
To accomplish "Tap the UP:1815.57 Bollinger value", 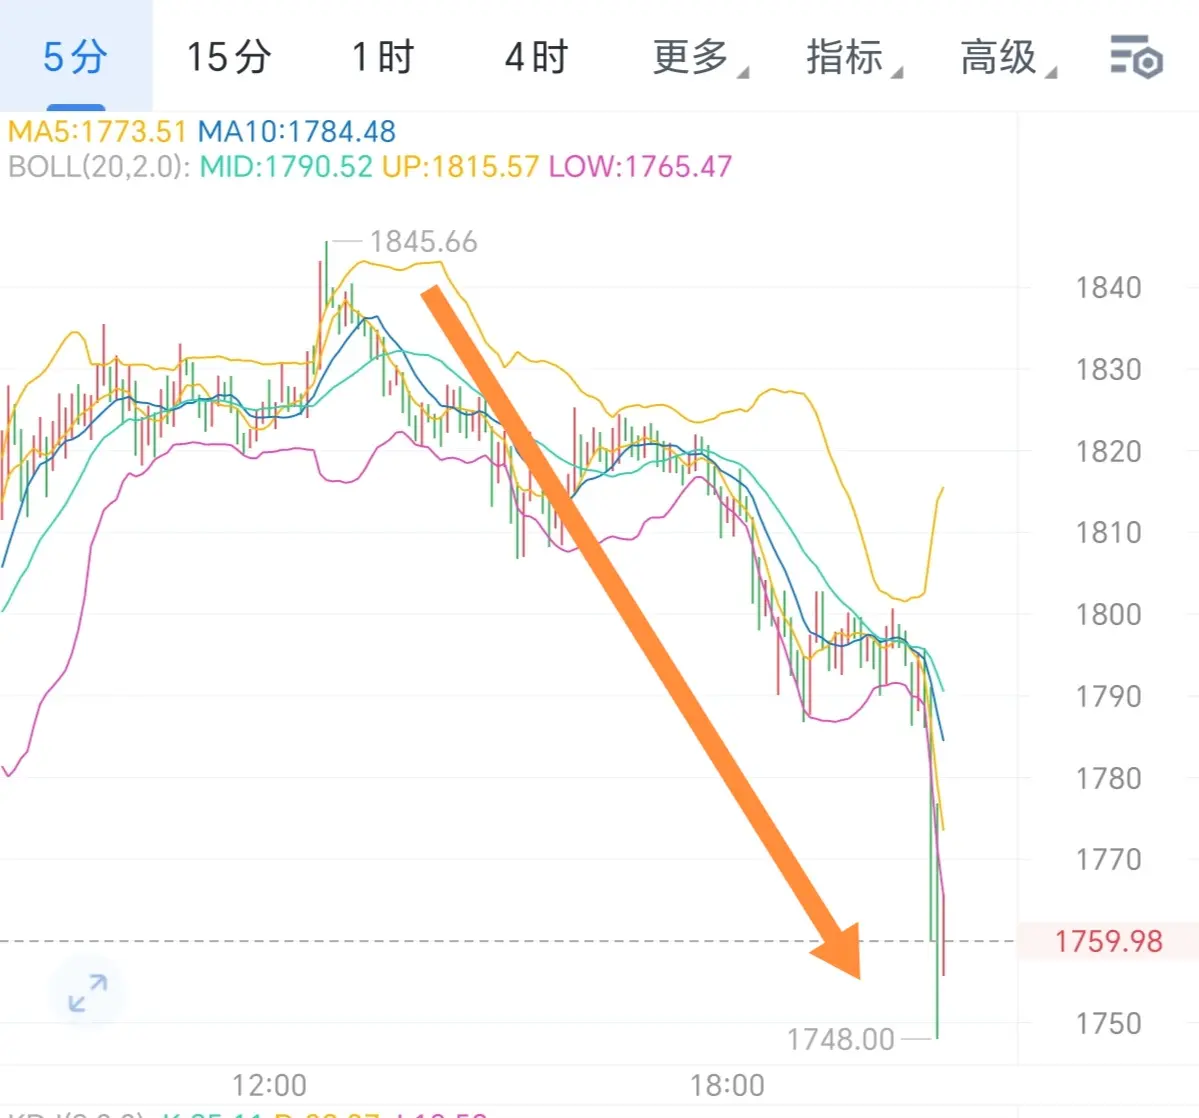I will 460,166.
